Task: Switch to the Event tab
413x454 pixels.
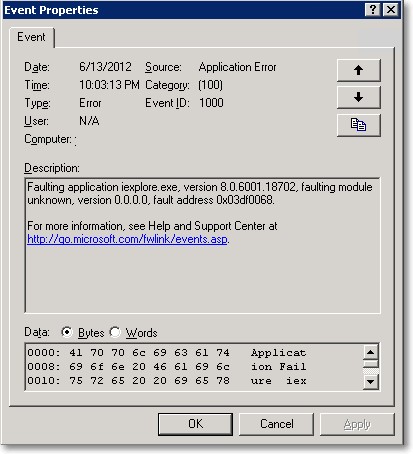Action: (31, 37)
